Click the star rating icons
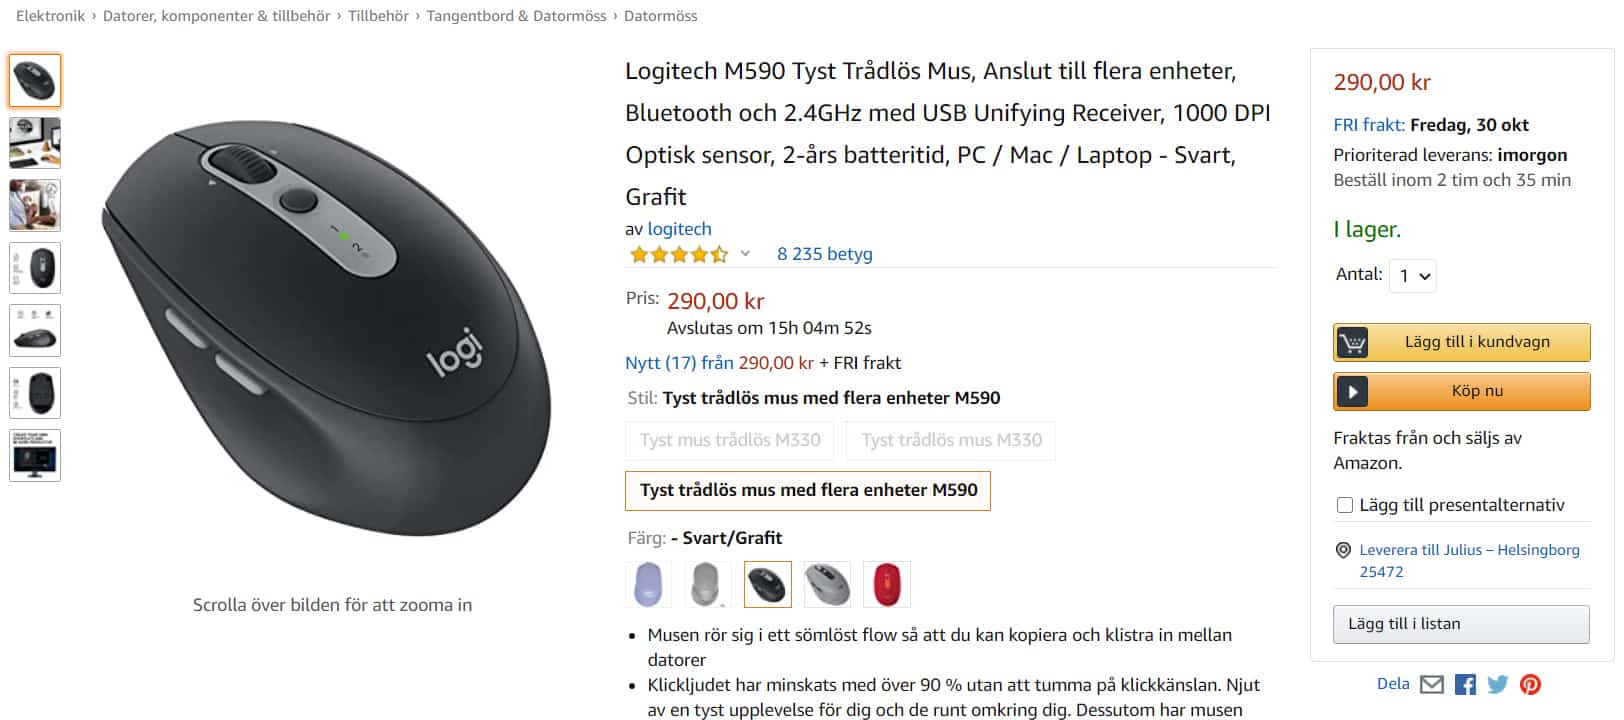The width and height of the screenshot is (1624, 720). 679,255
